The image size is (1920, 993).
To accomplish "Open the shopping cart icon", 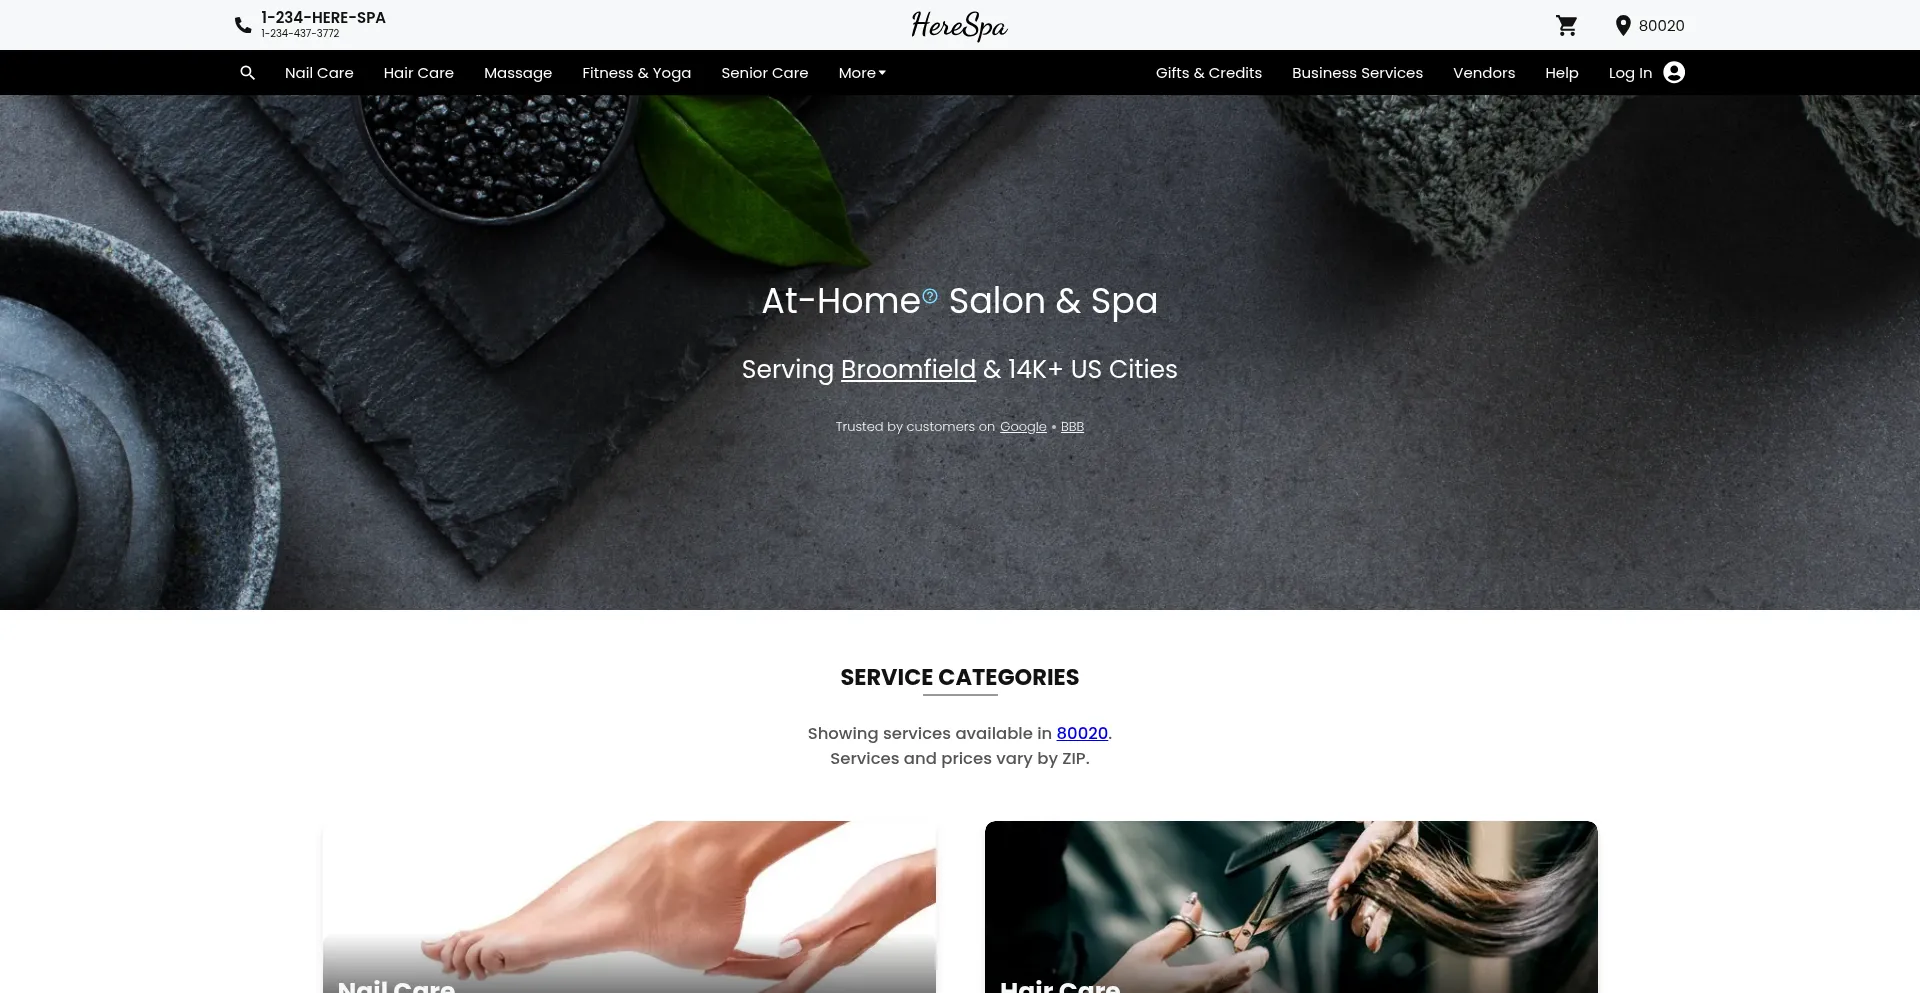I will pos(1566,26).
